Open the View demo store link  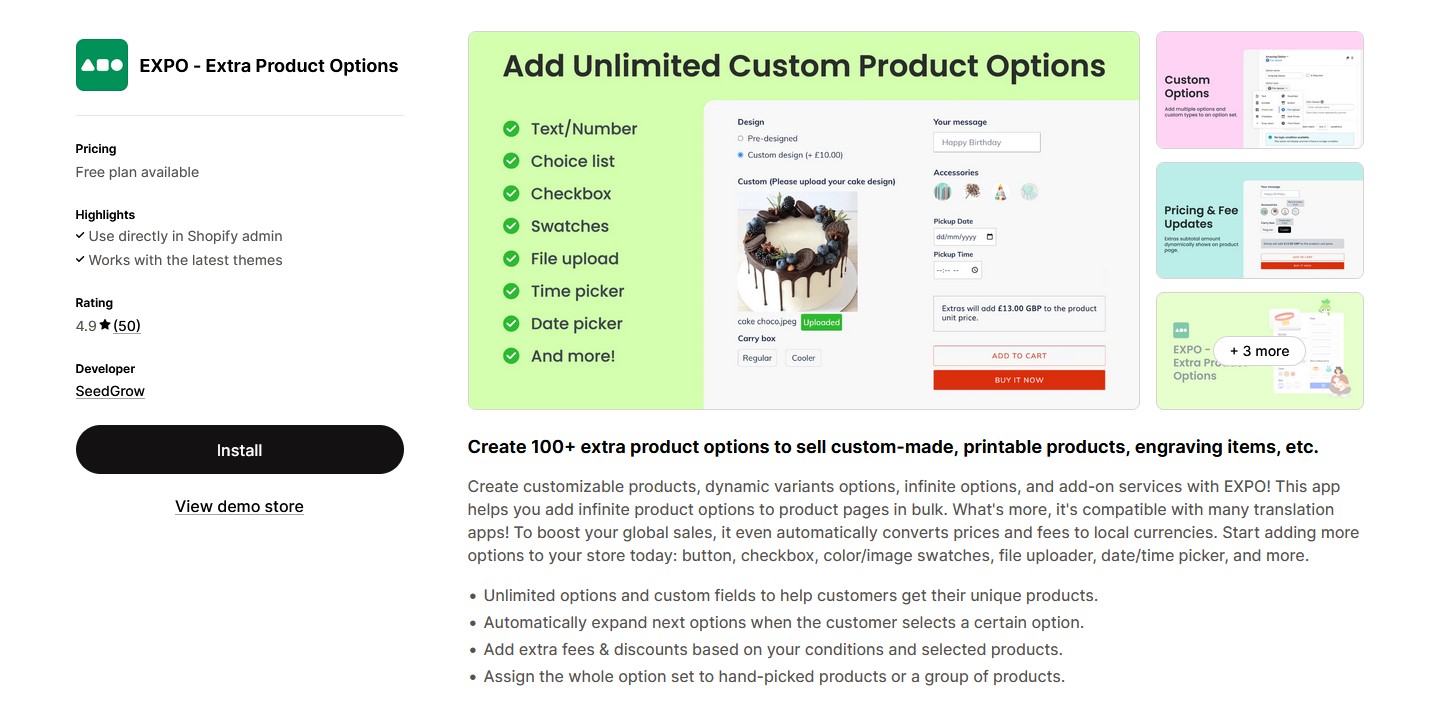[239, 506]
